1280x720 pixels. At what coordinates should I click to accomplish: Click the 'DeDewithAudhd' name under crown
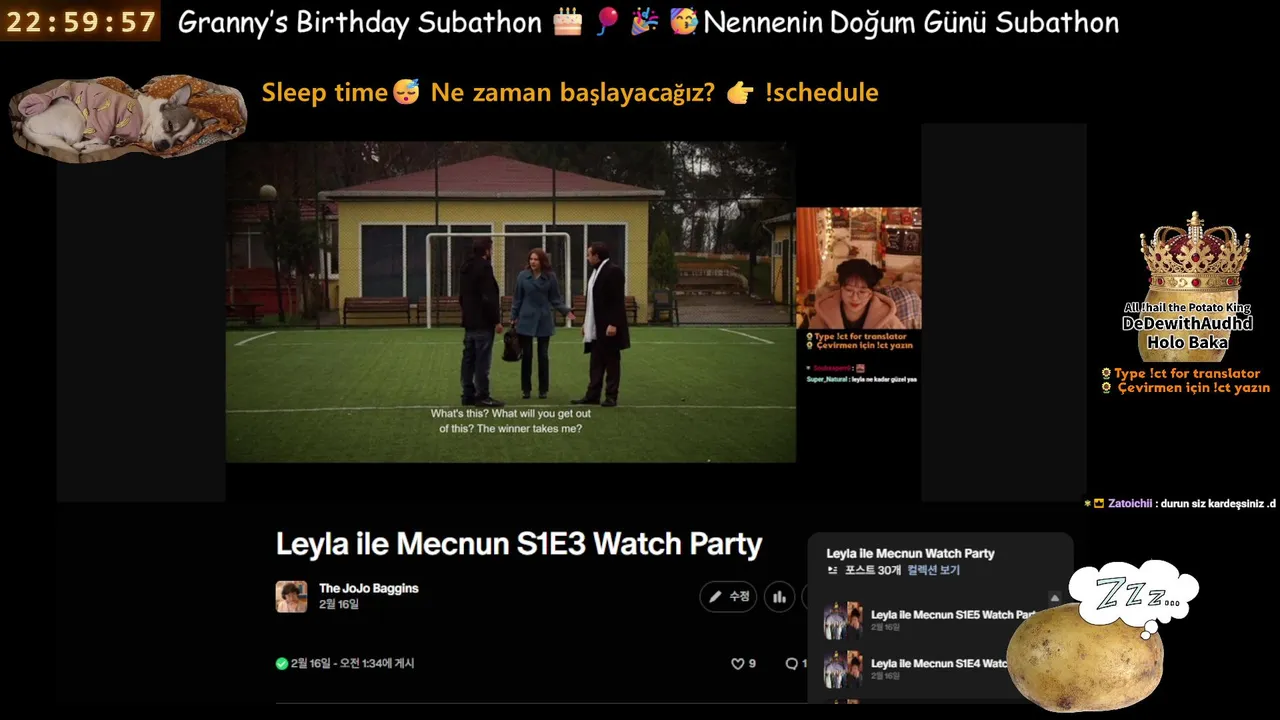(1187, 324)
